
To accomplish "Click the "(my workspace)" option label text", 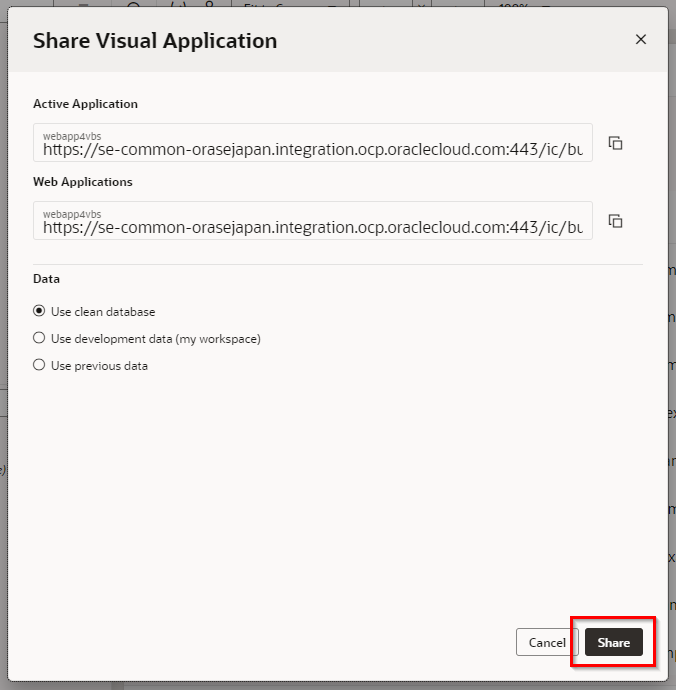I will pos(218,339).
